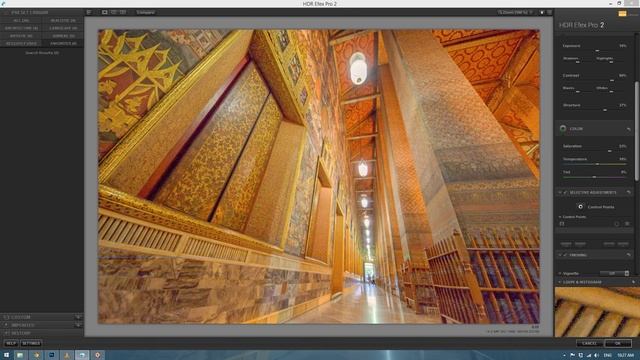Reset the Finishing section

629,255
